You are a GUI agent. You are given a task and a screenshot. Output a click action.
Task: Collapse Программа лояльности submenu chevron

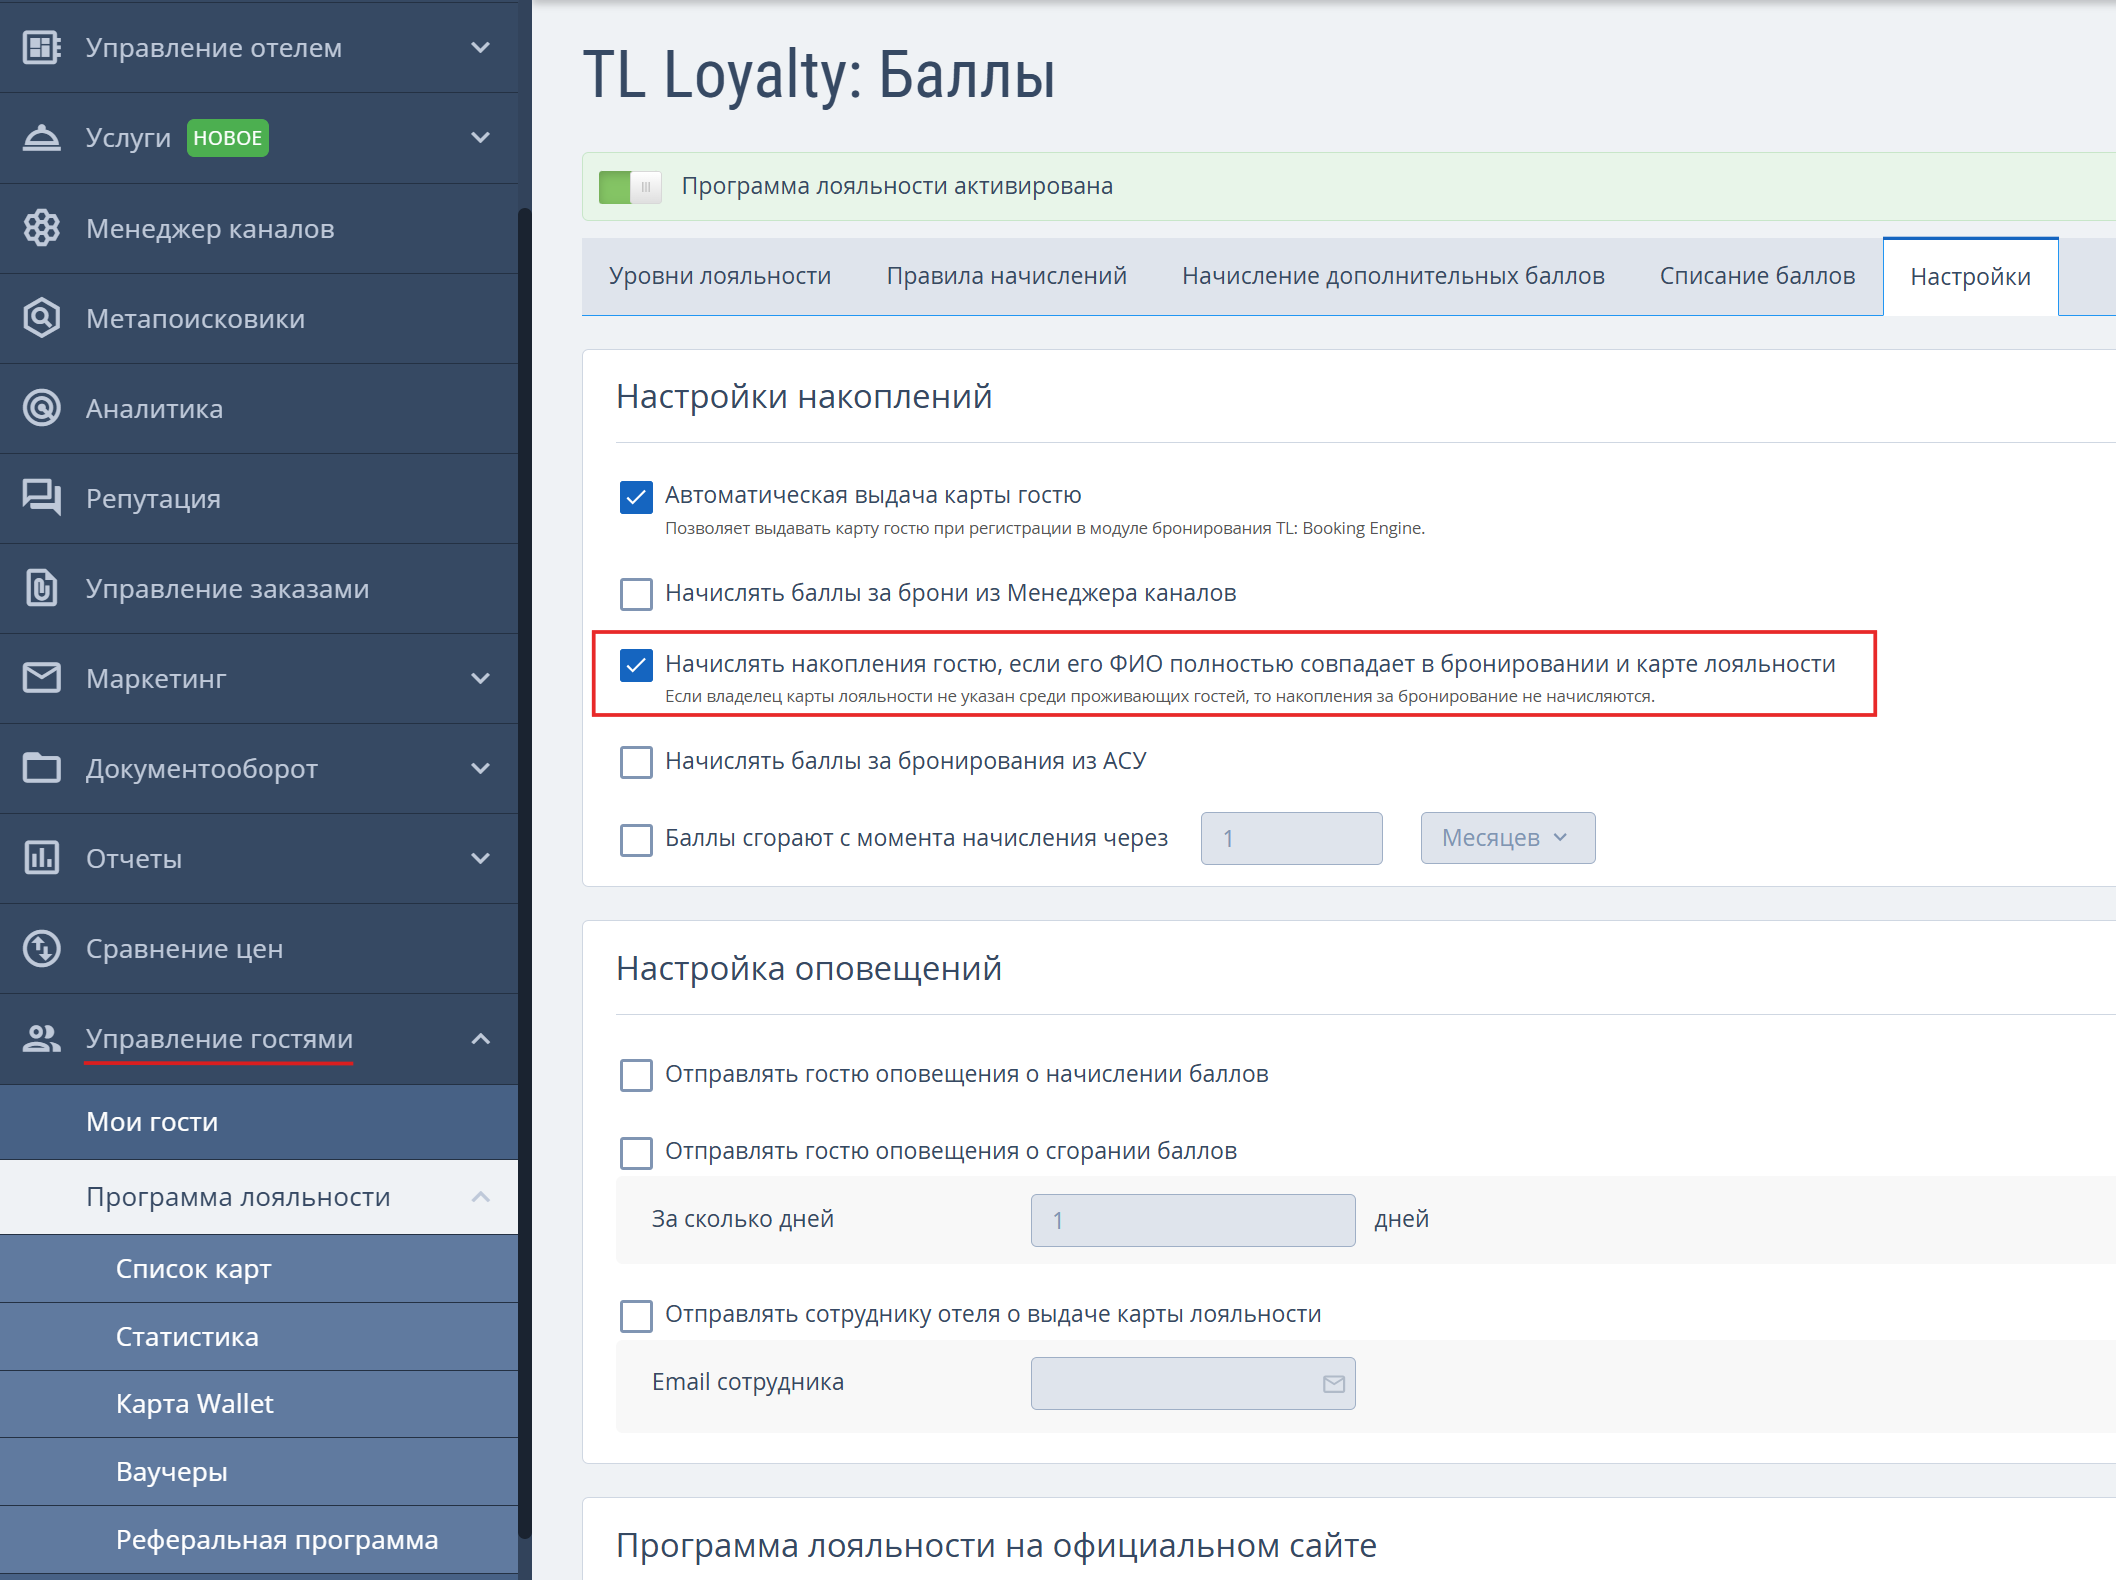click(481, 1197)
